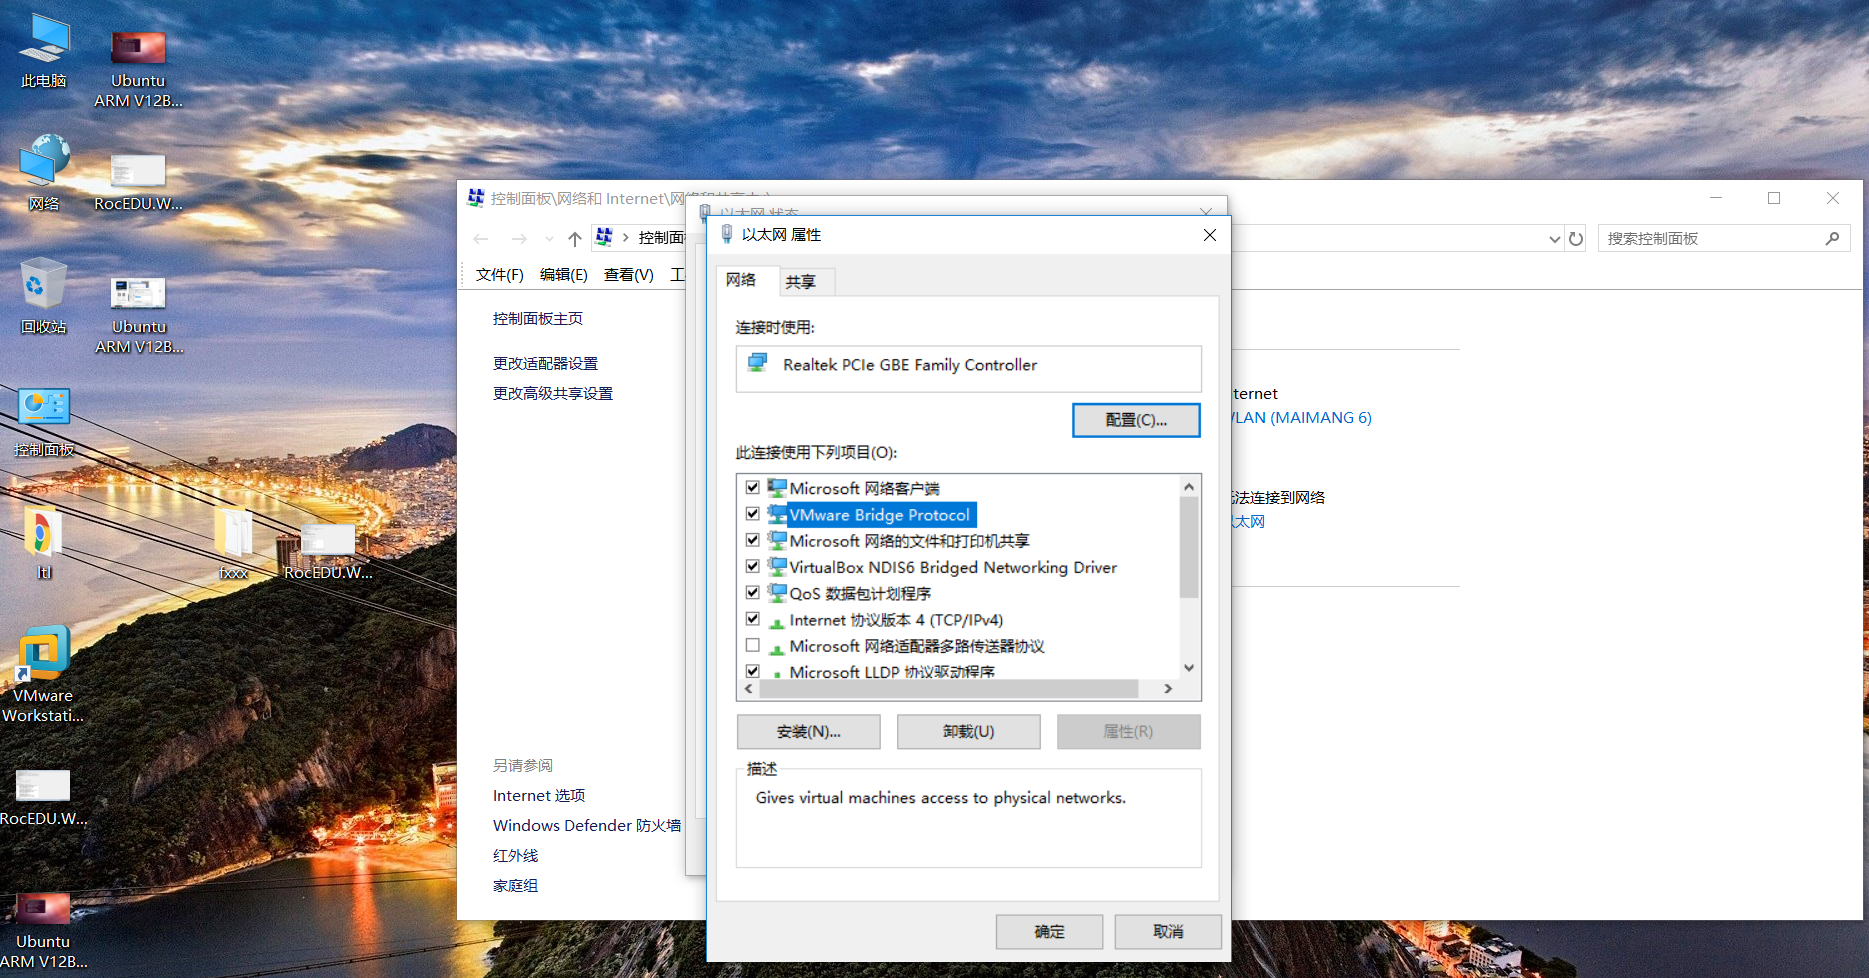The height and width of the screenshot is (978, 1869).
Task: Open RocEDU.W file below top Ubuntu icon
Action: [138, 182]
